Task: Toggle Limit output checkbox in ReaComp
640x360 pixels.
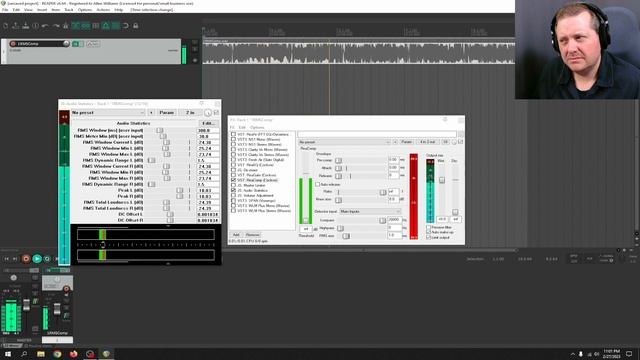Action: 429,237
